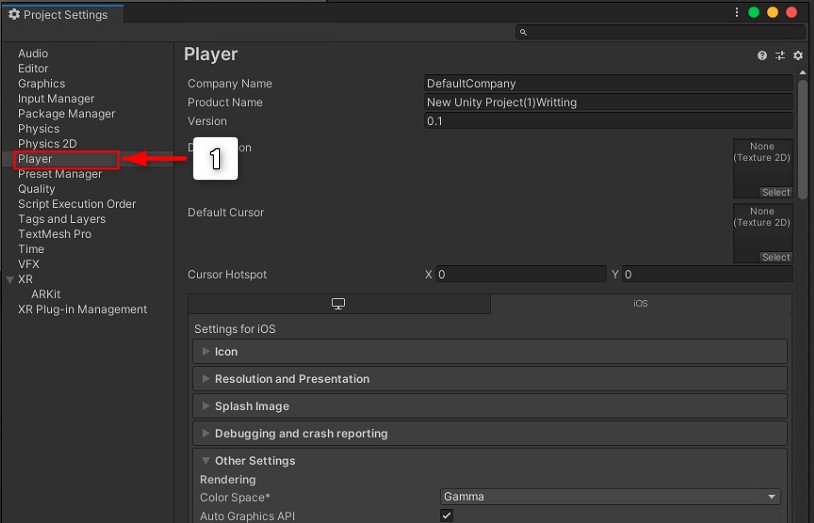Click the vertical scrollbar thumb
The width and height of the screenshot is (814, 523).
coord(803,139)
